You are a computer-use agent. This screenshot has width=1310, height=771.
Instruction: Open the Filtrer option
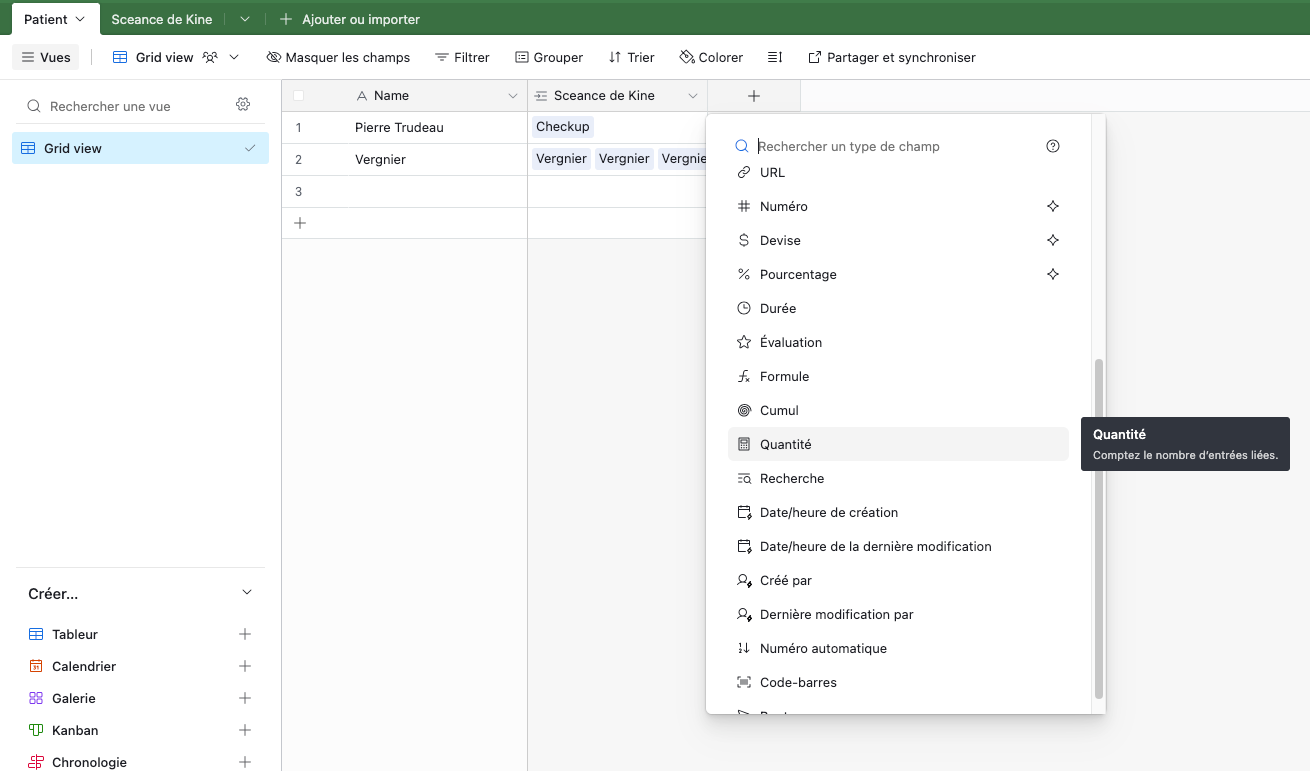[462, 57]
